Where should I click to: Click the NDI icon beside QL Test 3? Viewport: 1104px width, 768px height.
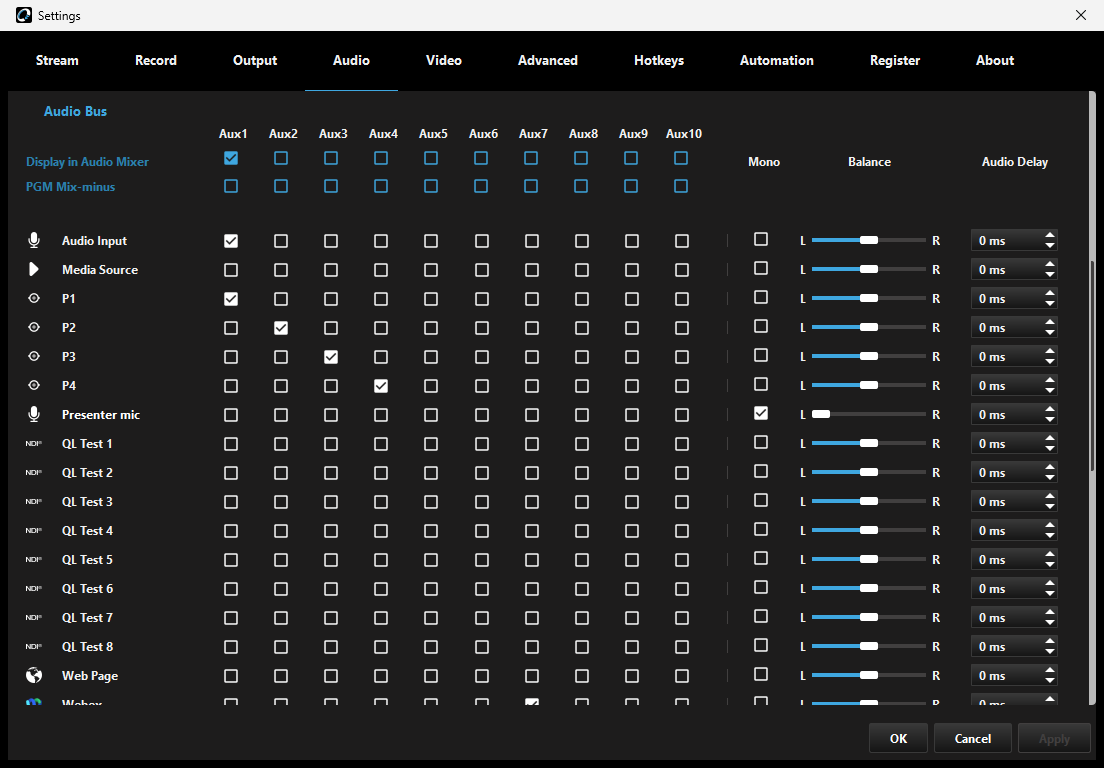tap(34, 501)
